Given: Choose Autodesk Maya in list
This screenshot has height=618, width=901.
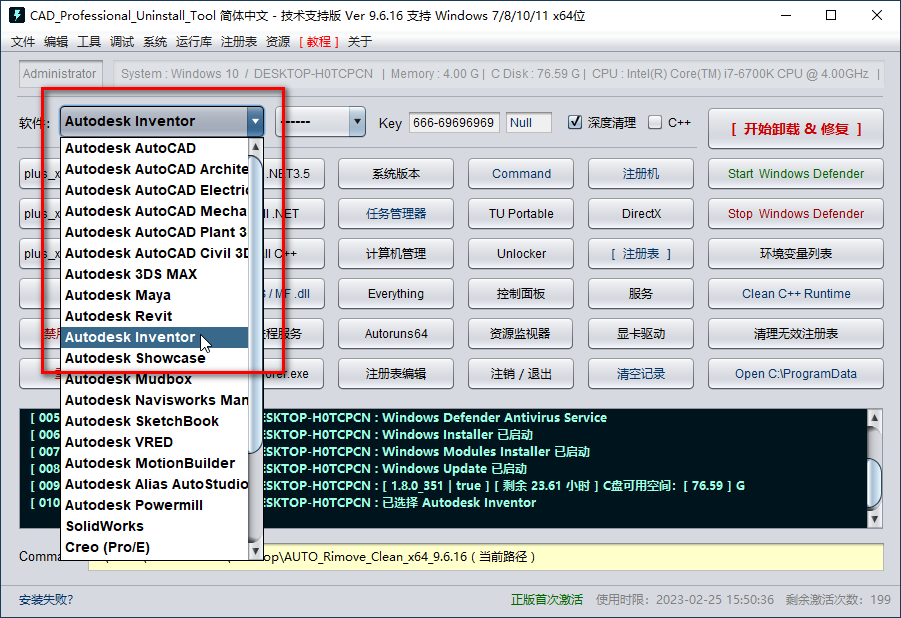Looking at the screenshot, I should pos(154,295).
